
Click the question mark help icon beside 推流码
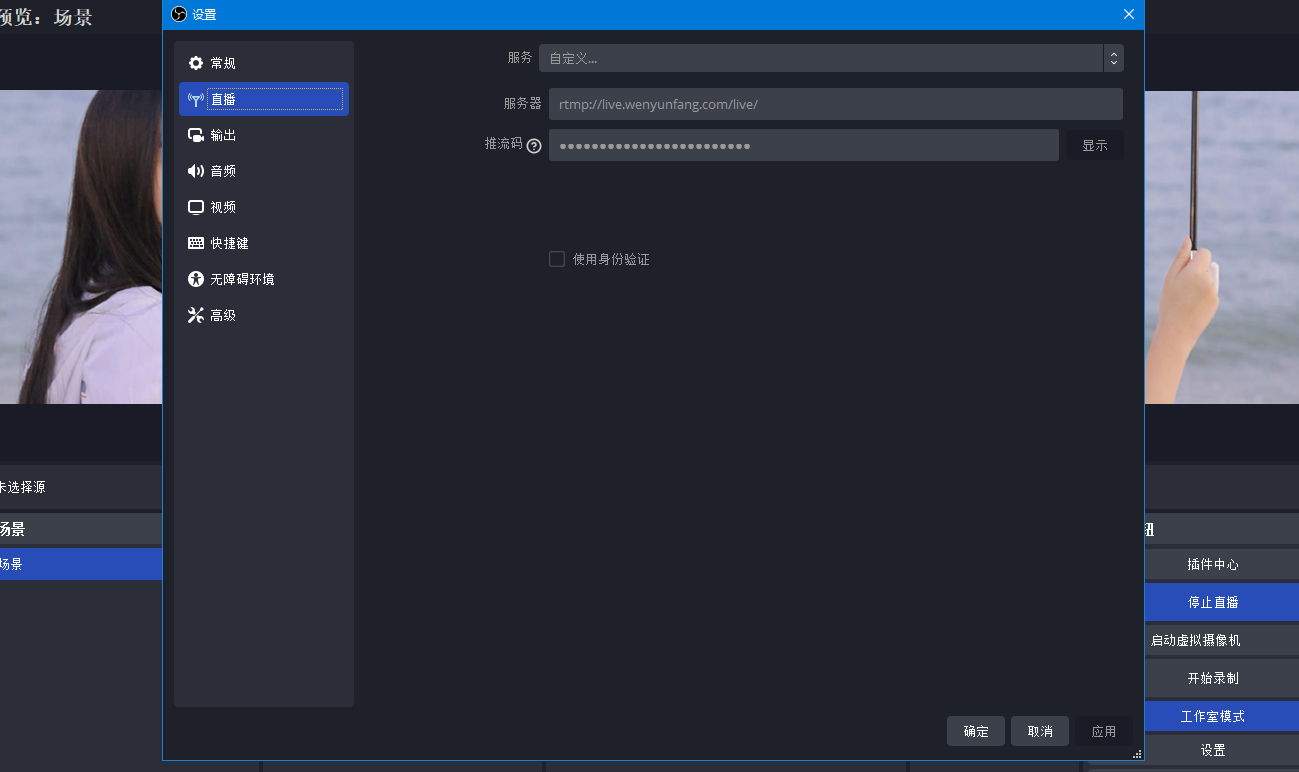click(x=534, y=146)
